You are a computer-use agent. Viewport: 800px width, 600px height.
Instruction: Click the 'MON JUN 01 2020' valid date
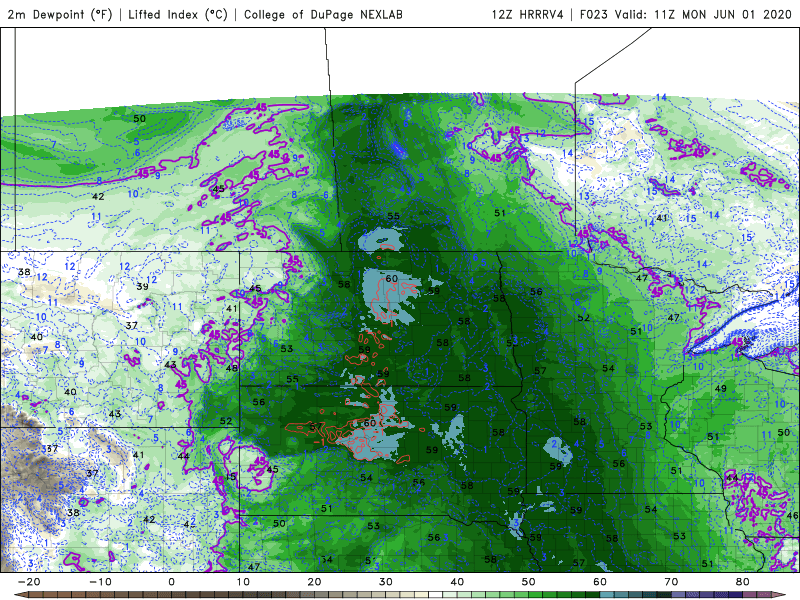(x=737, y=14)
